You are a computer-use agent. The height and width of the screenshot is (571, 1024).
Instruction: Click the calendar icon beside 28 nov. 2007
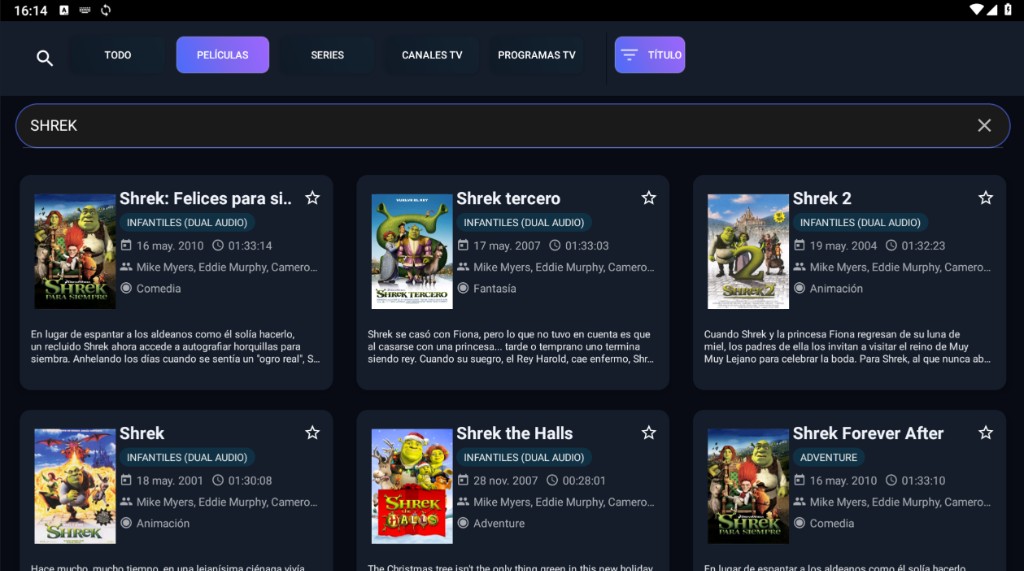pyautogui.click(x=463, y=480)
